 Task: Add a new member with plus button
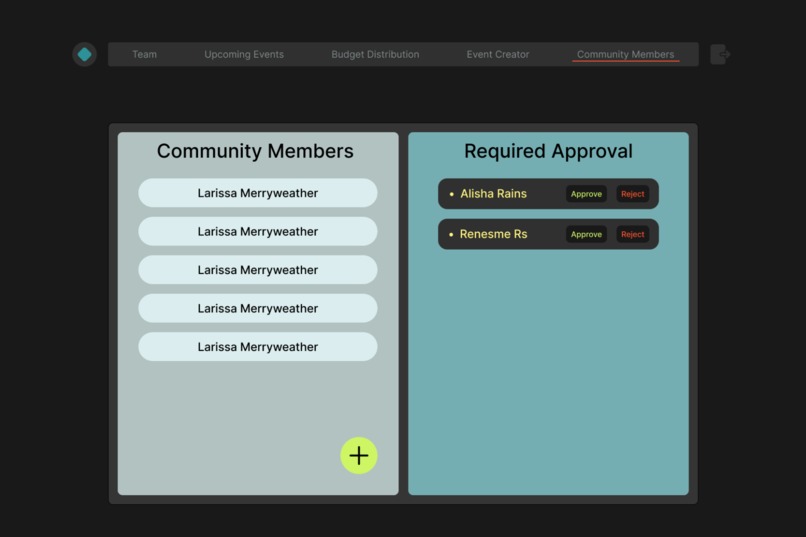pos(359,456)
